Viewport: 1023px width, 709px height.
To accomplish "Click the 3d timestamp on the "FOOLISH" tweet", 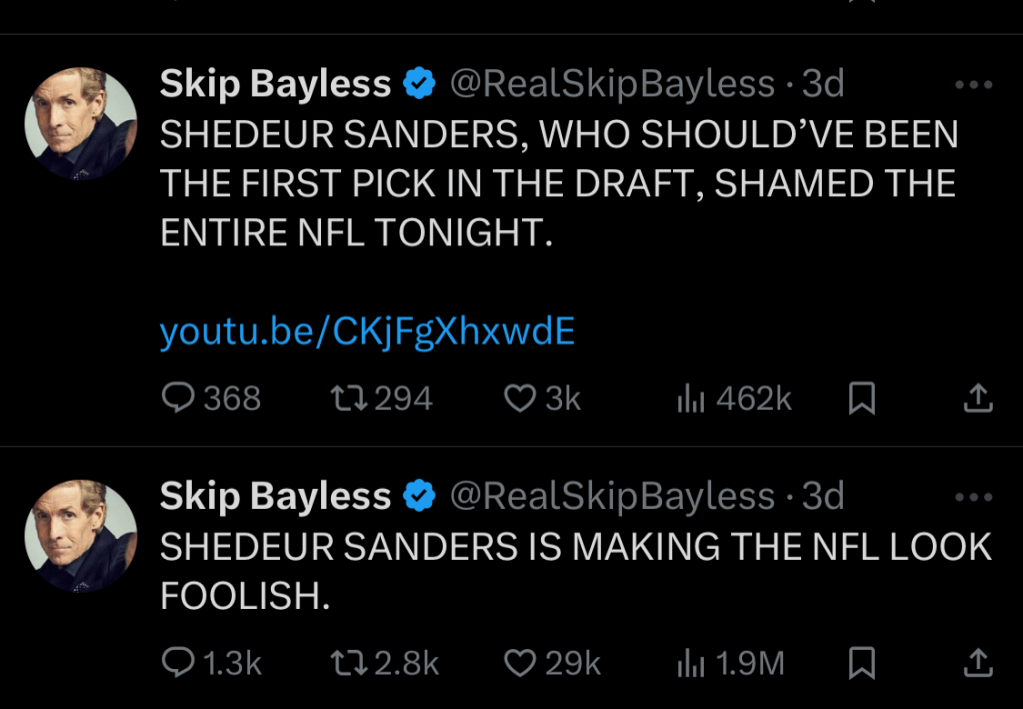I will coord(823,496).
